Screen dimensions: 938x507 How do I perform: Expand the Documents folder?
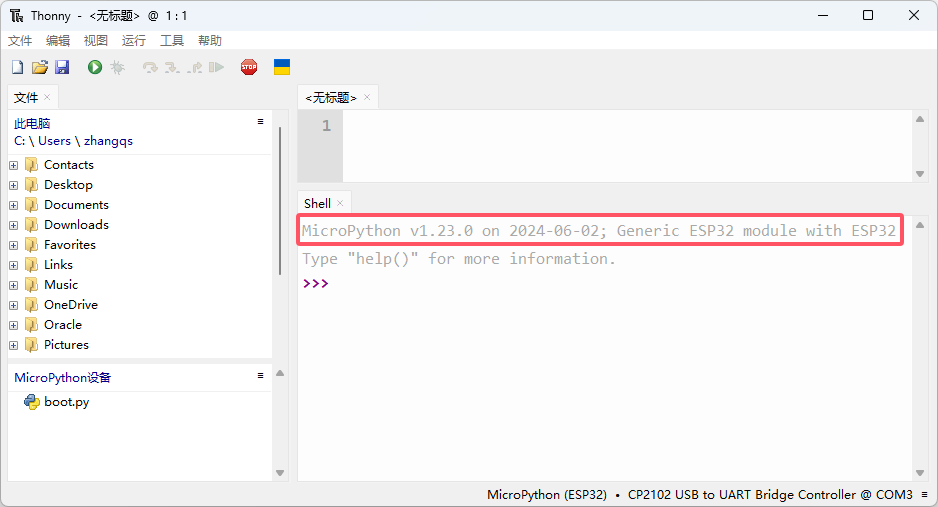point(14,205)
